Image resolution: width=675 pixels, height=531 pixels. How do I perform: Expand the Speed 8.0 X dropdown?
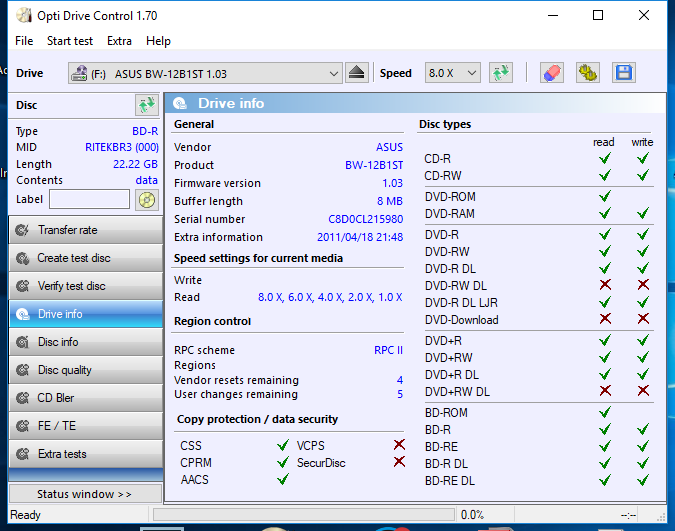452,73
